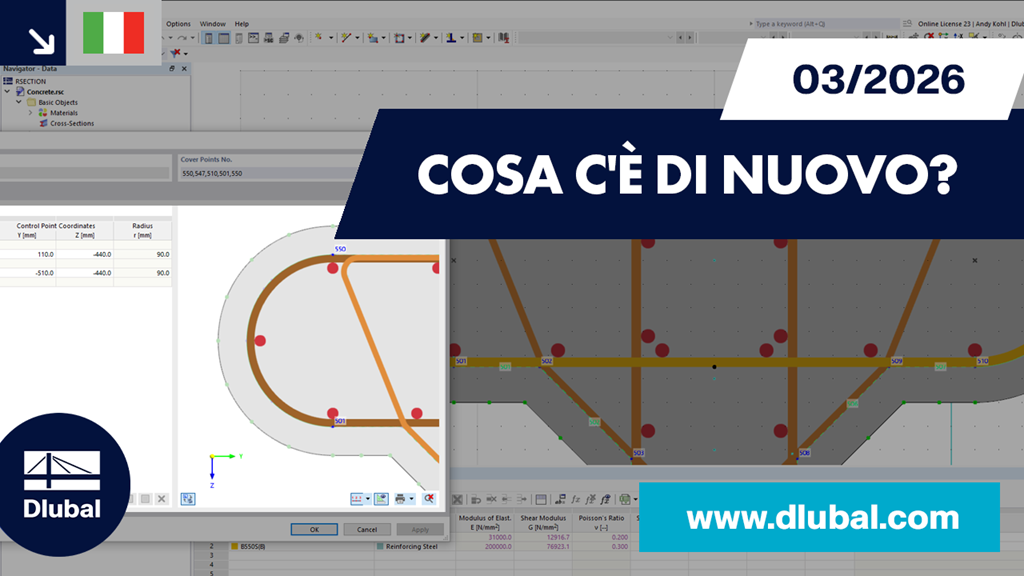Screen dimensions: 1024x576
Task: Toggle the dimension display icon in preview
Action: (x=357, y=499)
